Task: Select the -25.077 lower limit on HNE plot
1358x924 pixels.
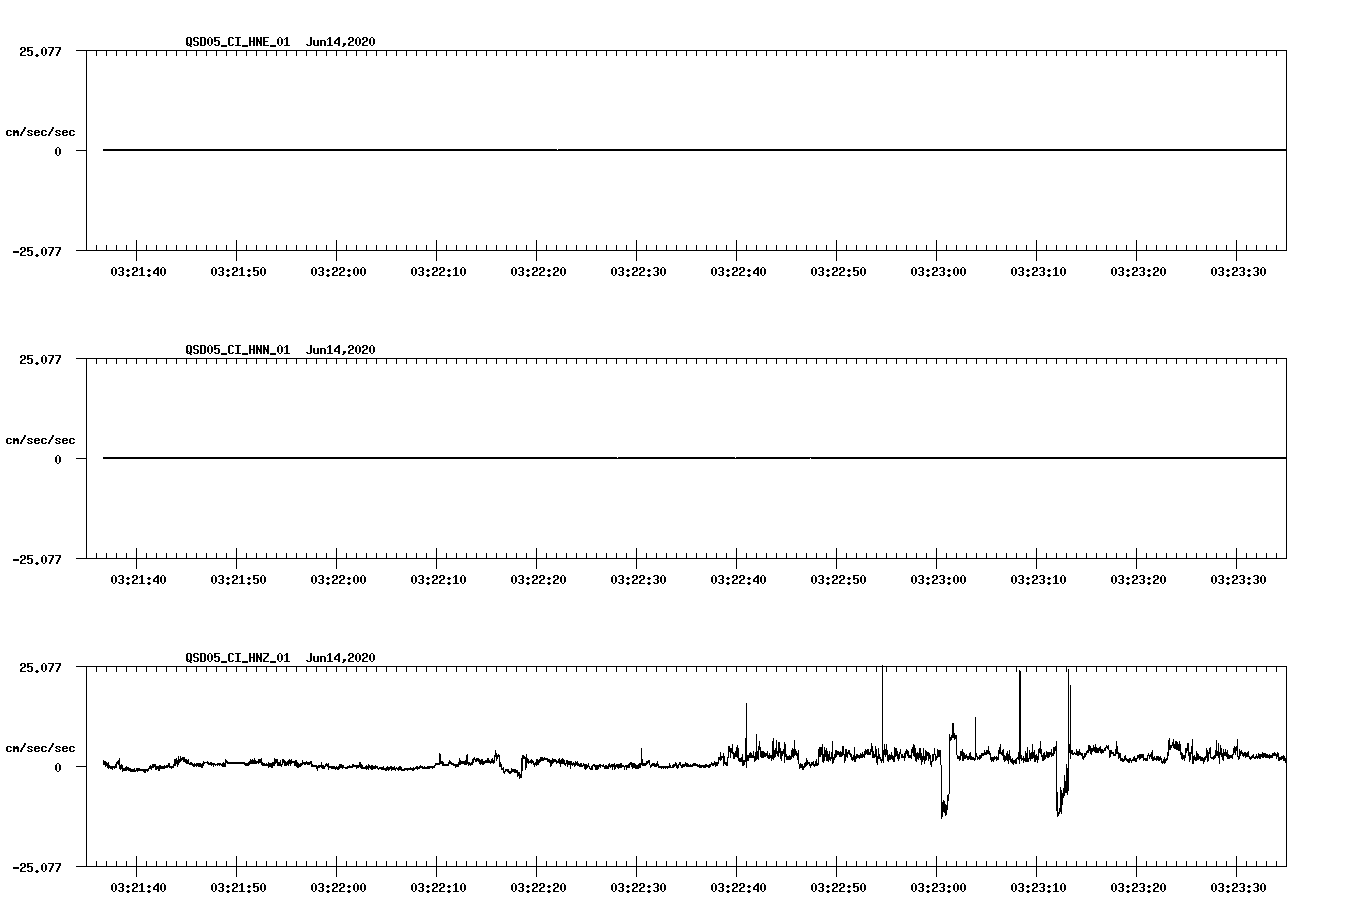Action: 37,252
